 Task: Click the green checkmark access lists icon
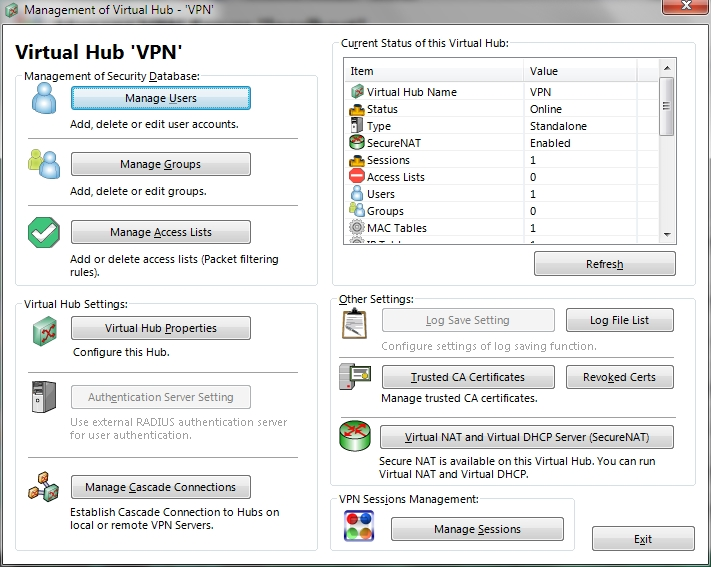(44, 232)
